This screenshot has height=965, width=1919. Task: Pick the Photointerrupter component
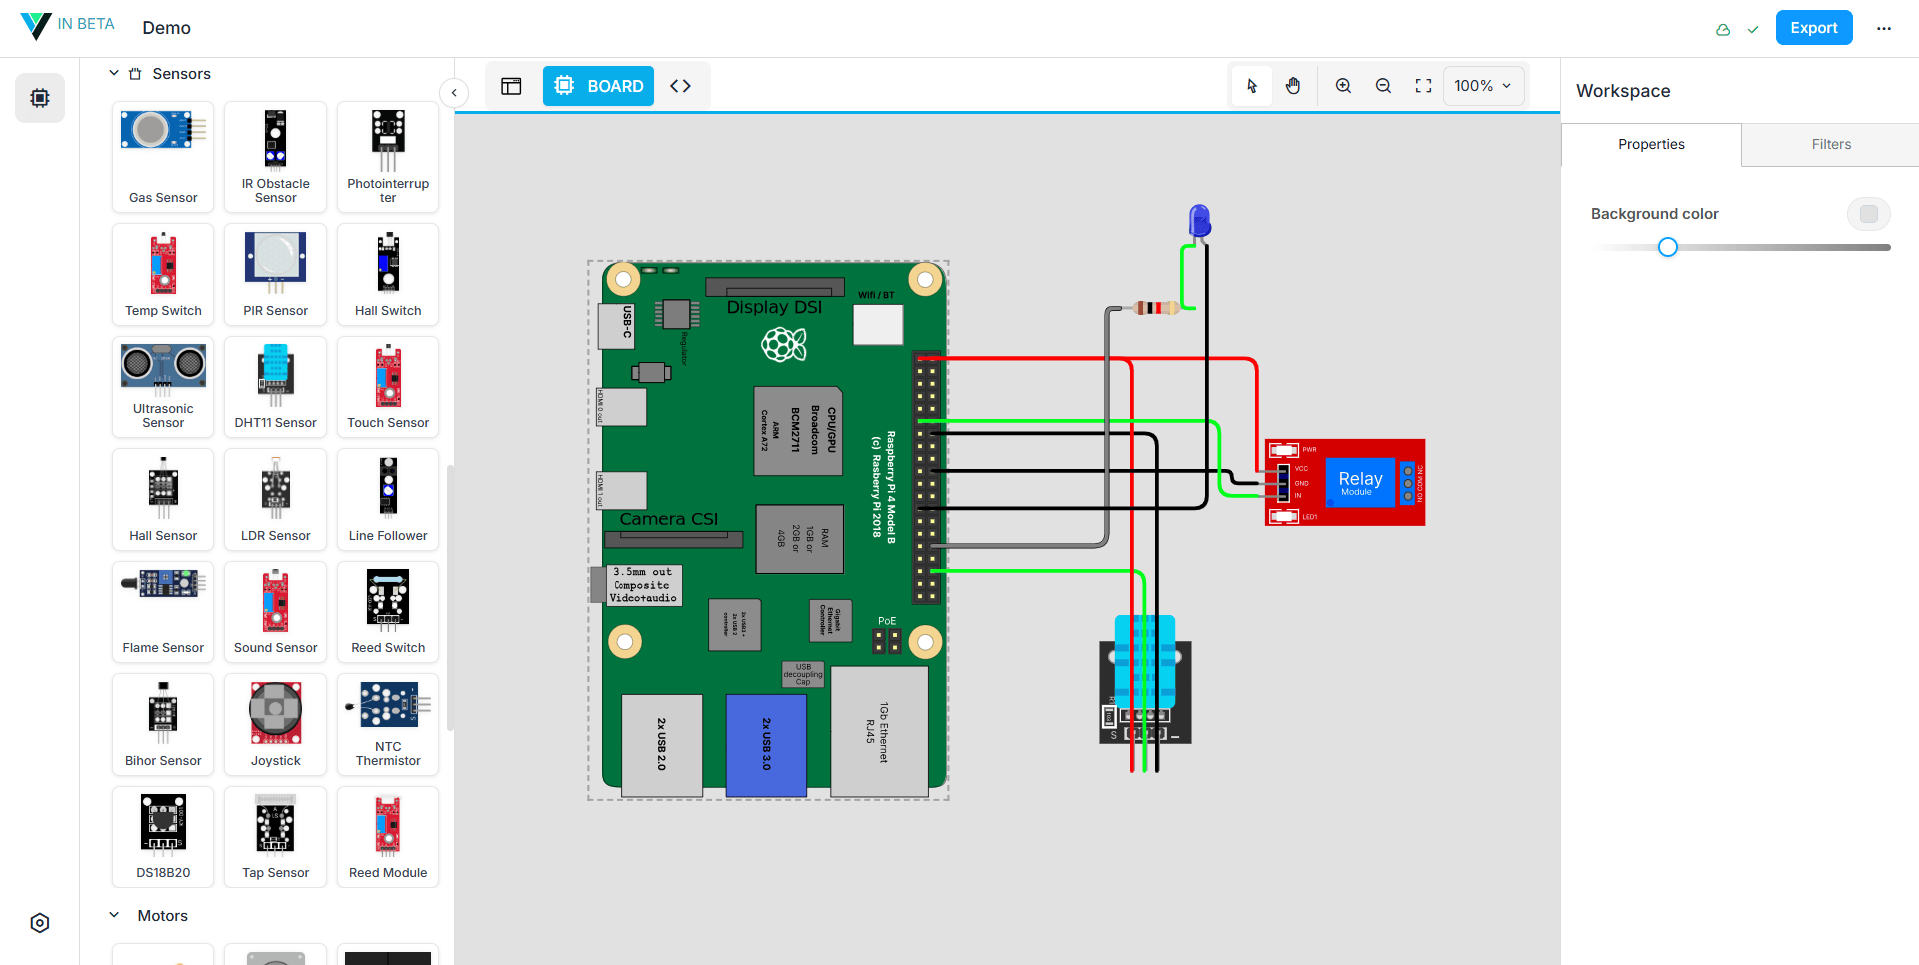pos(388,157)
